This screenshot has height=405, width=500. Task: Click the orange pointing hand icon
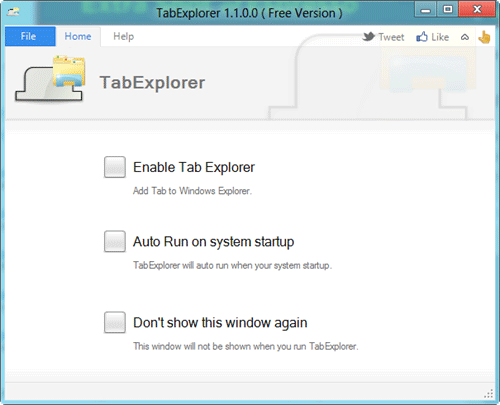point(484,37)
